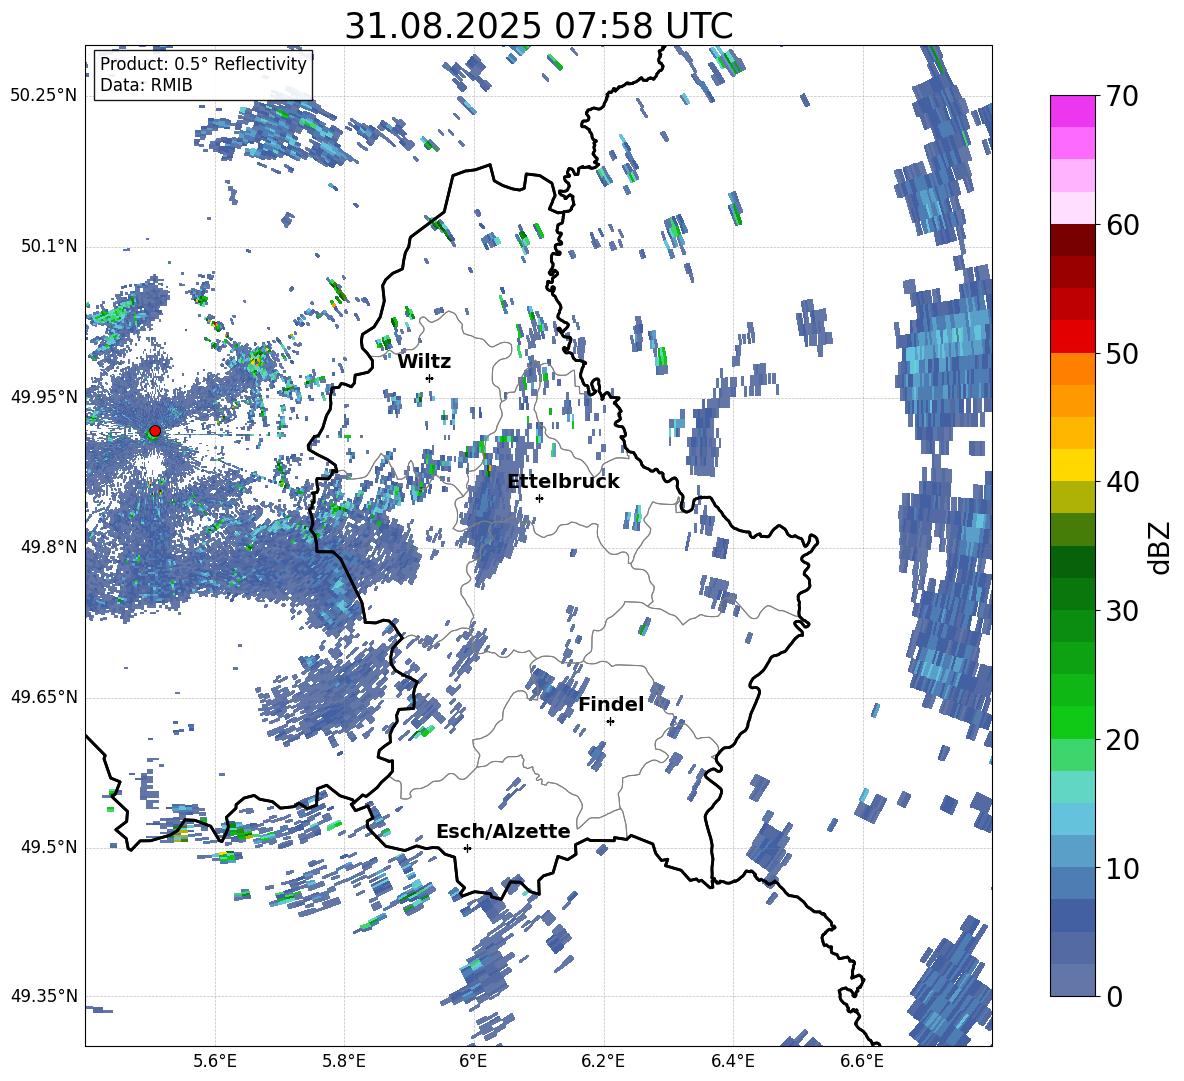This screenshot has width=1184, height=1081.
Task: Click the orange colorbar segment below 50
Action: click(1072, 368)
